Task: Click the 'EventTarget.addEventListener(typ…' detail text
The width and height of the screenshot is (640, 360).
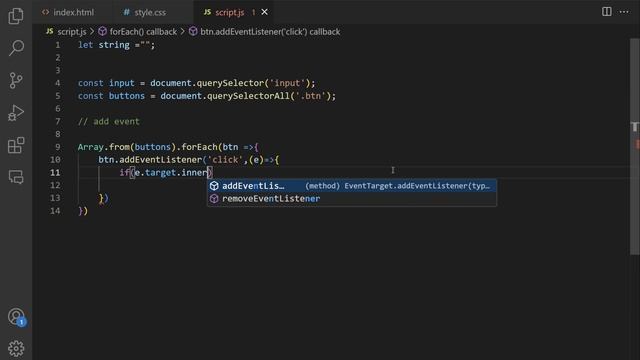Action: click(x=417, y=186)
